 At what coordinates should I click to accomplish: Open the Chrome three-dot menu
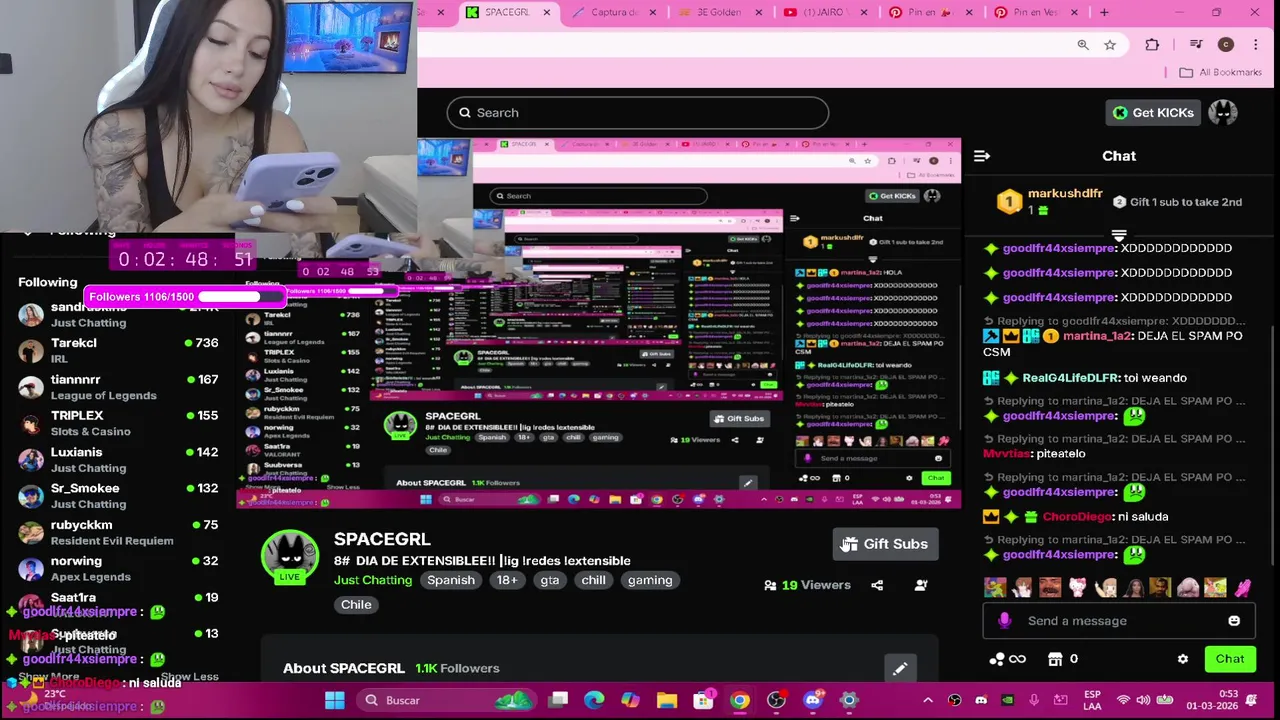1256,45
